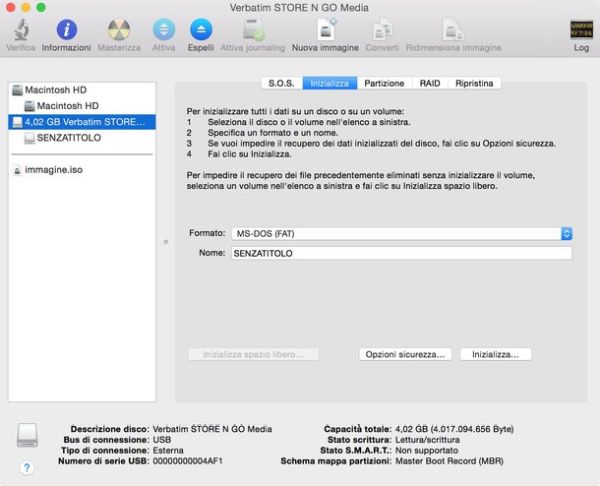The height and width of the screenshot is (486, 600).
Task: Click the drive icon beside Descrizione disco
Action: coord(27,435)
